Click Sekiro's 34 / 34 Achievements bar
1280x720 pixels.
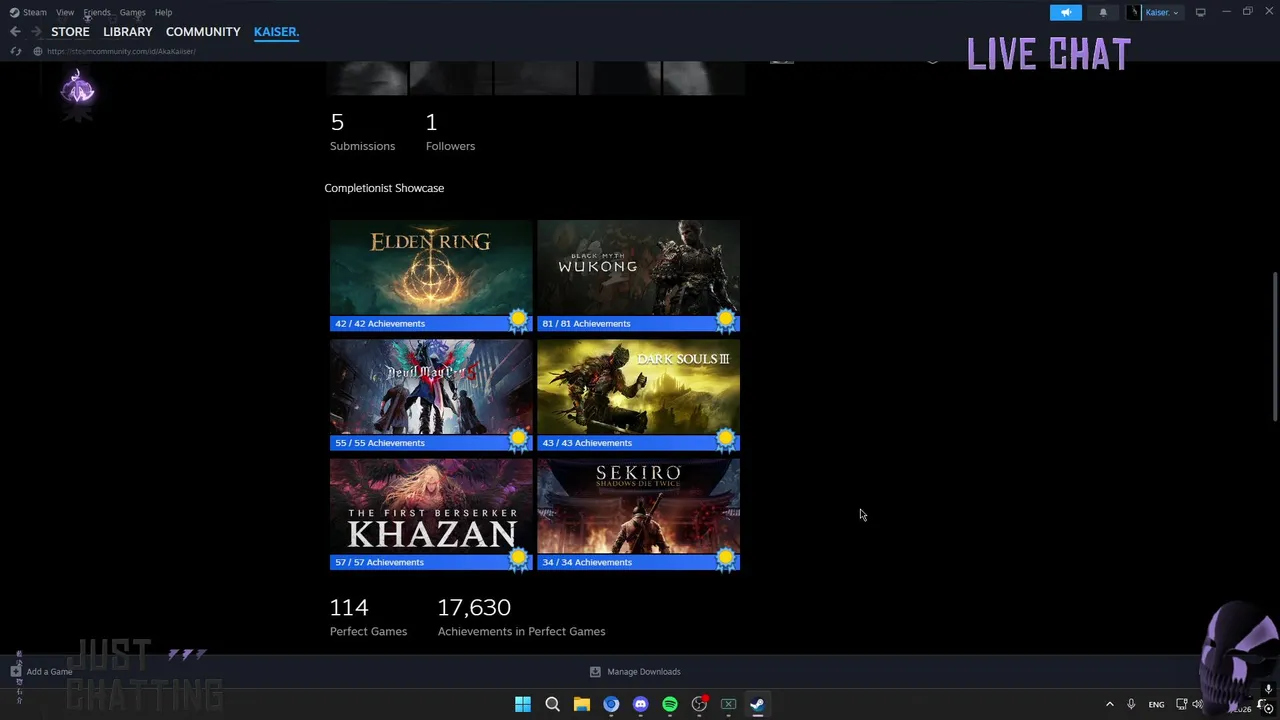638,562
